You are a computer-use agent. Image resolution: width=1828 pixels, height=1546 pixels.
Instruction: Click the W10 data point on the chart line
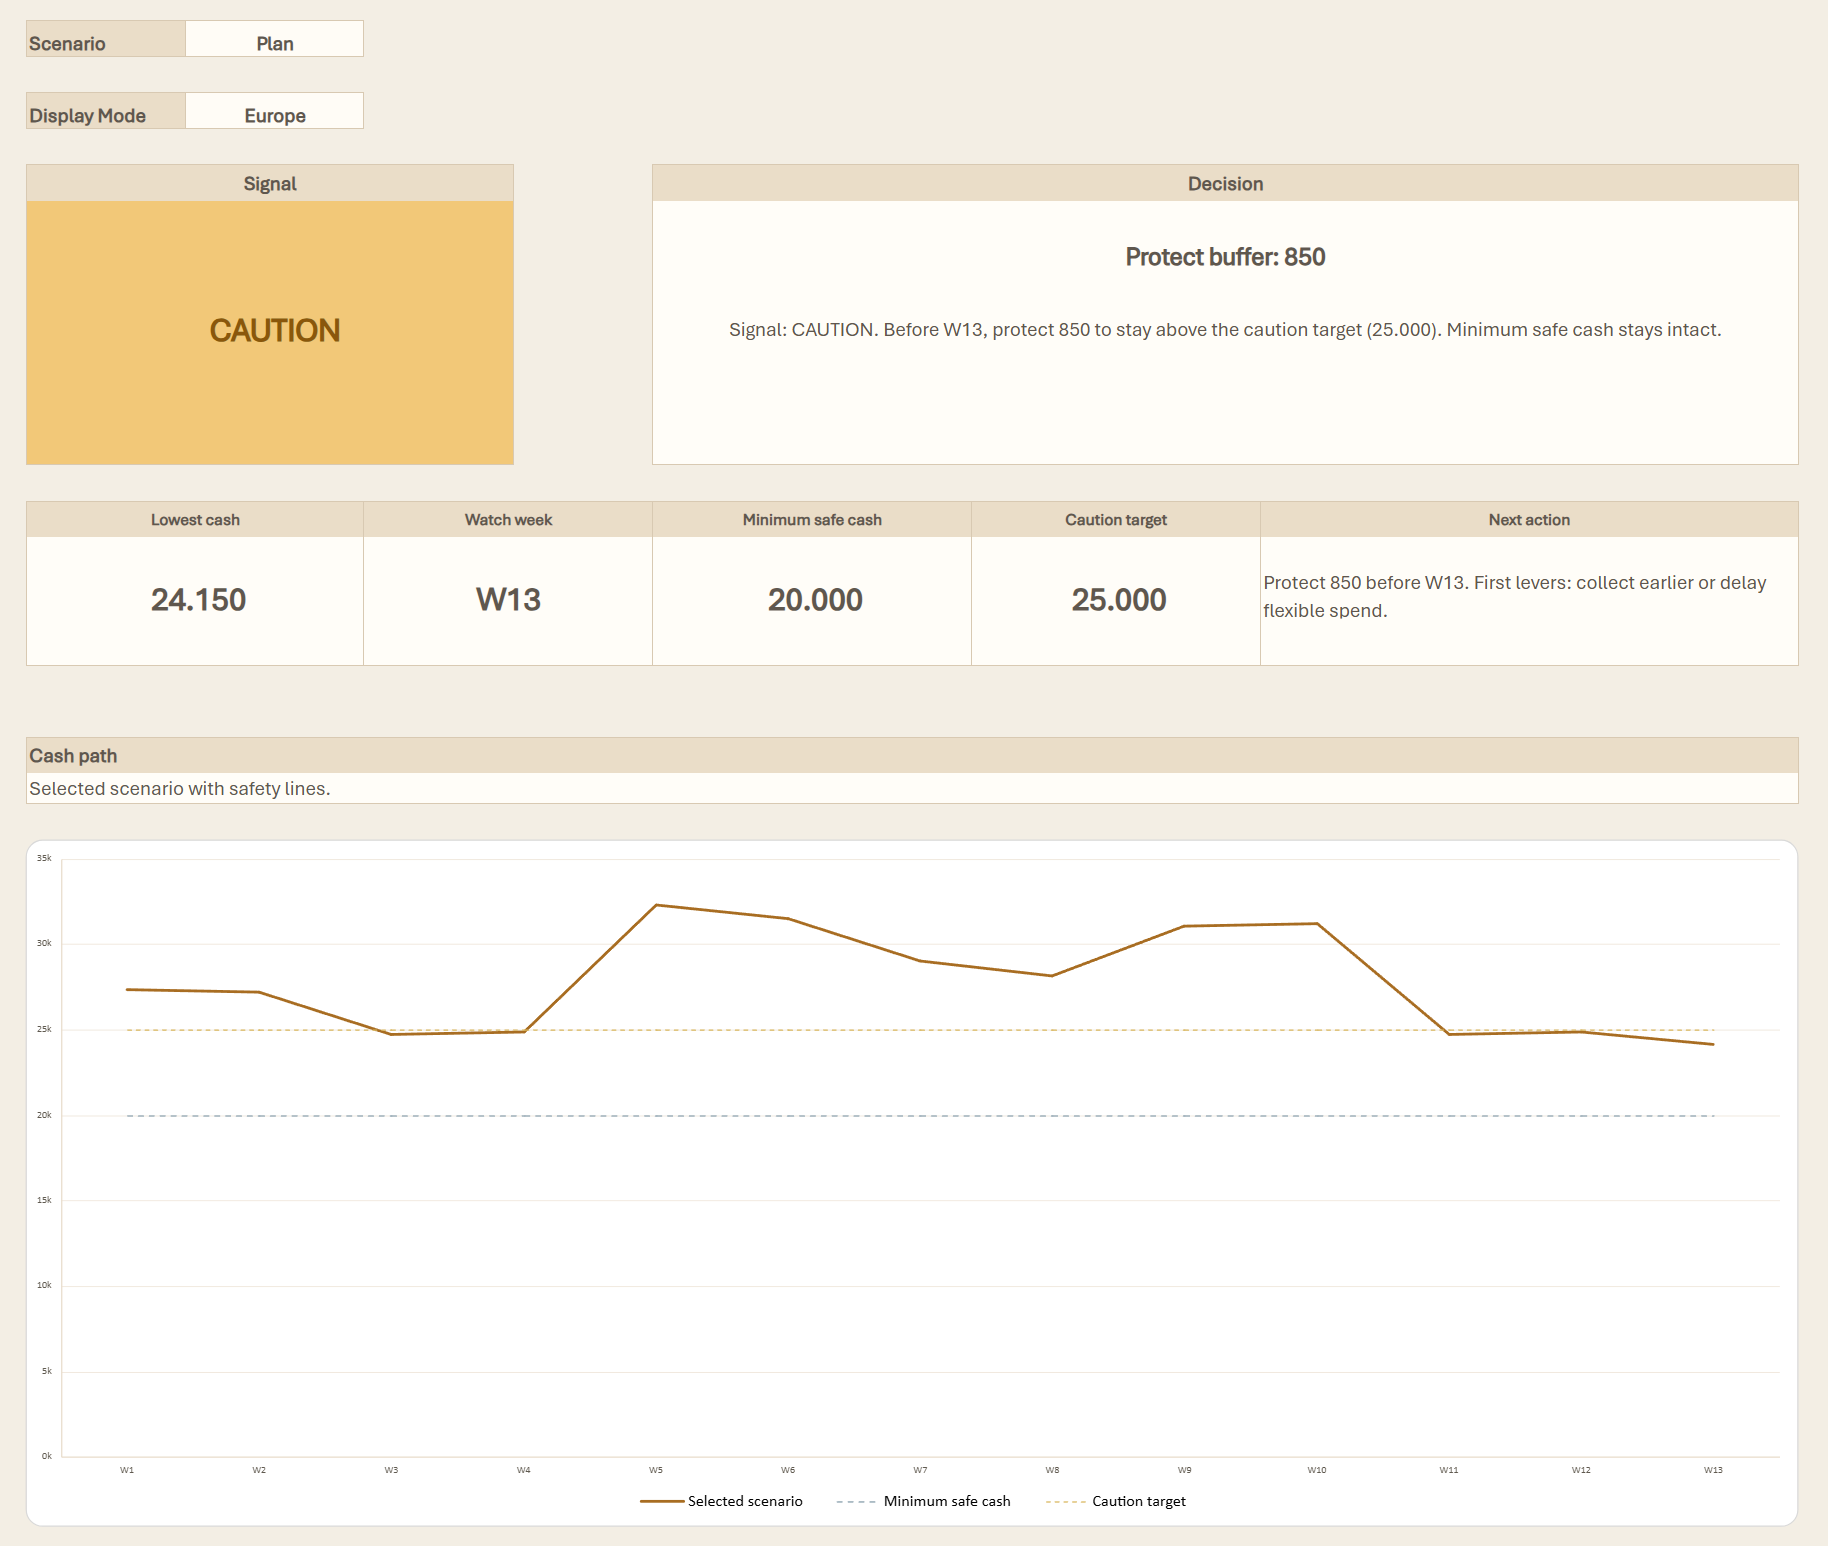point(1317,924)
